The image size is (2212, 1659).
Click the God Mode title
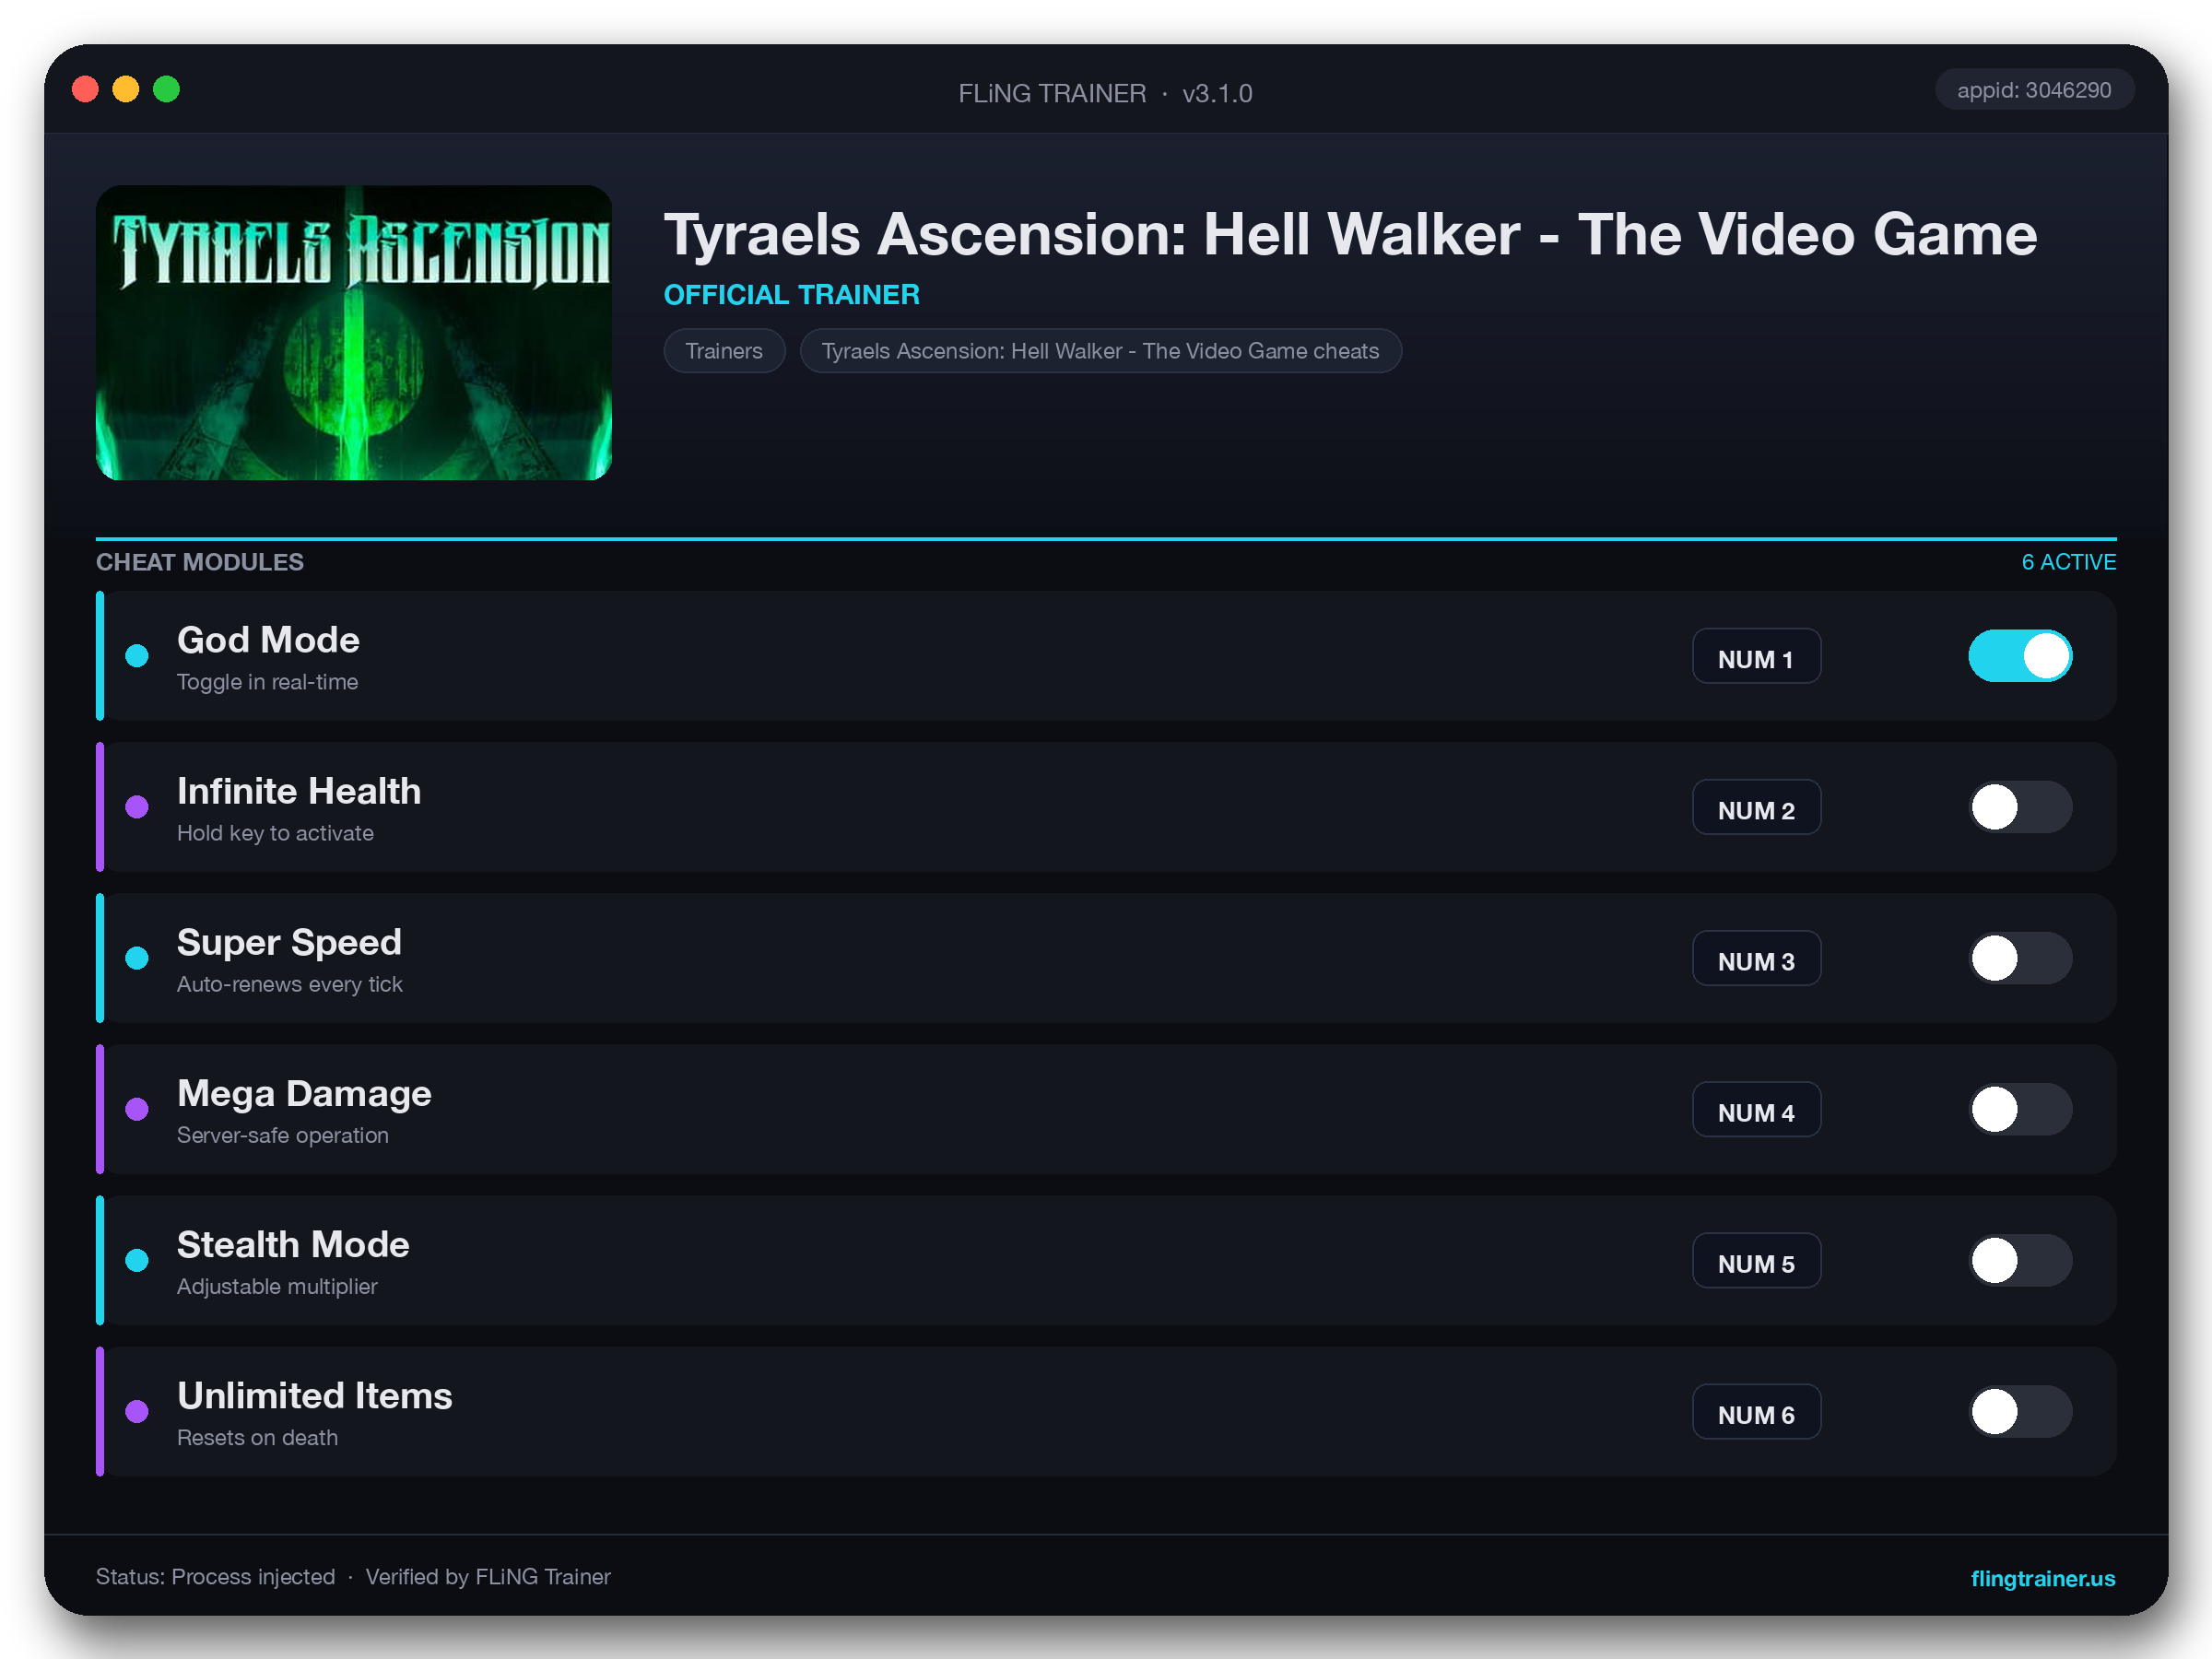point(268,640)
